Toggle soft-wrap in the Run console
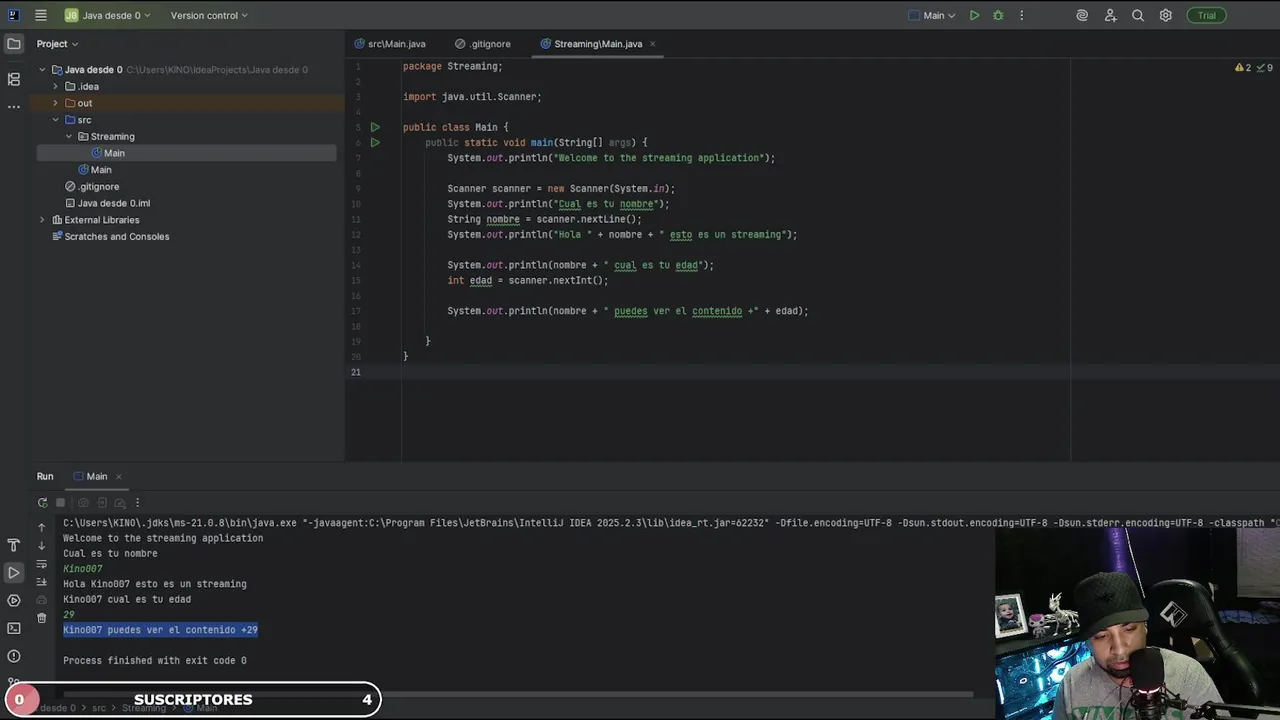 pos(42,564)
